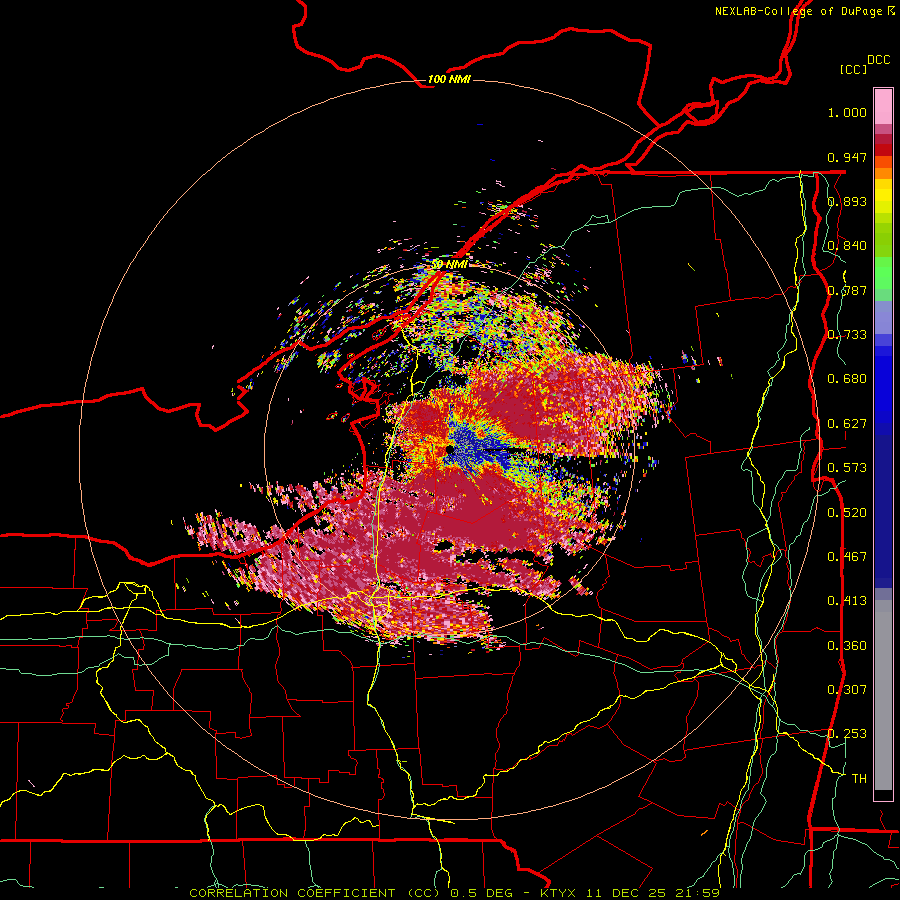Click the 0.893 scale value
Image resolution: width=900 pixels, height=900 pixels.
pyautogui.click(x=847, y=201)
